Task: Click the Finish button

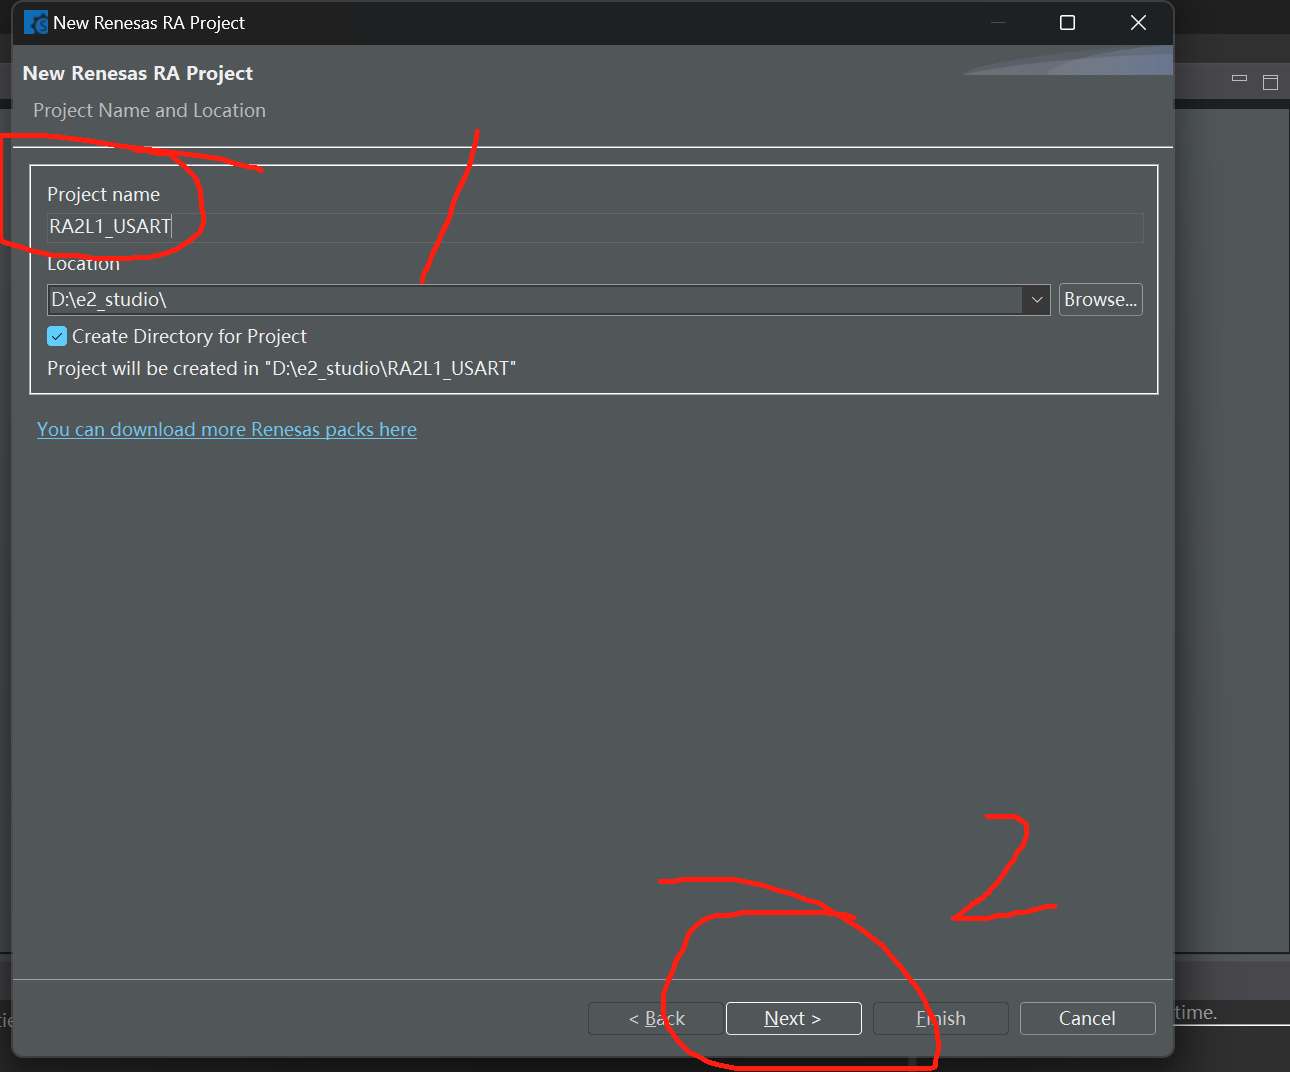Action: (x=940, y=1018)
